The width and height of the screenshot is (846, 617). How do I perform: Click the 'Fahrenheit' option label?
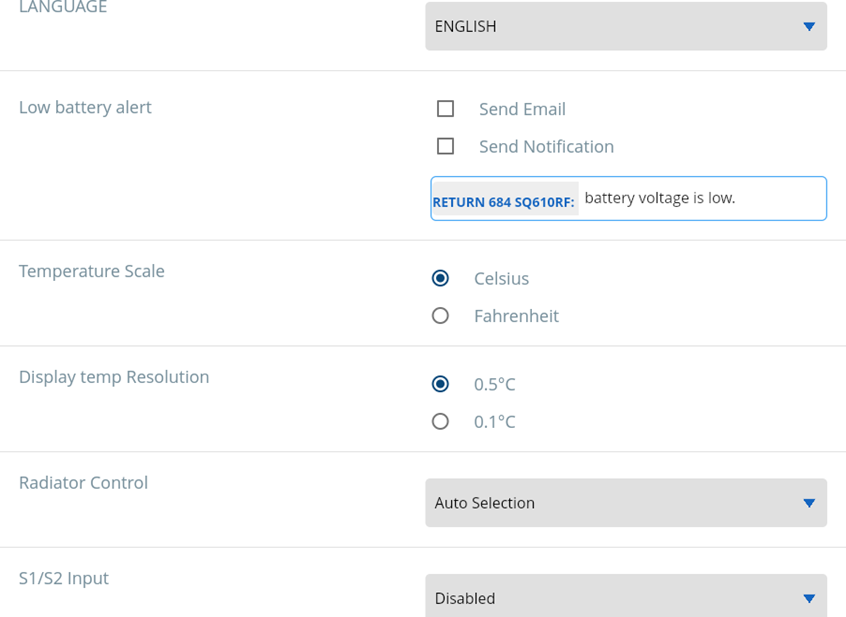(x=516, y=316)
